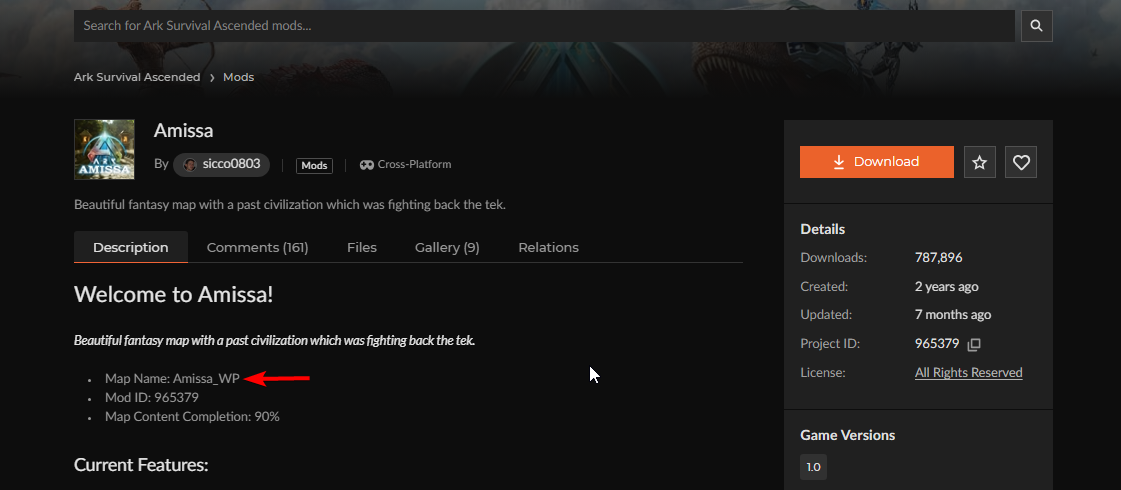Image resolution: width=1121 pixels, height=490 pixels.
Task: Copy the Project ID using copy icon
Action: pyautogui.click(x=974, y=344)
